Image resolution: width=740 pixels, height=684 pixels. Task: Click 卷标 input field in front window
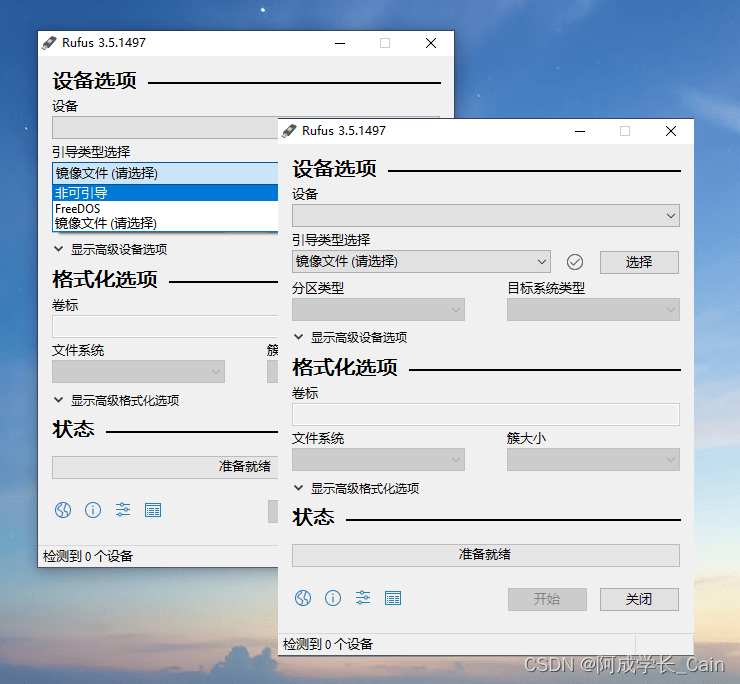pyautogui.click(x=486, y=414)
